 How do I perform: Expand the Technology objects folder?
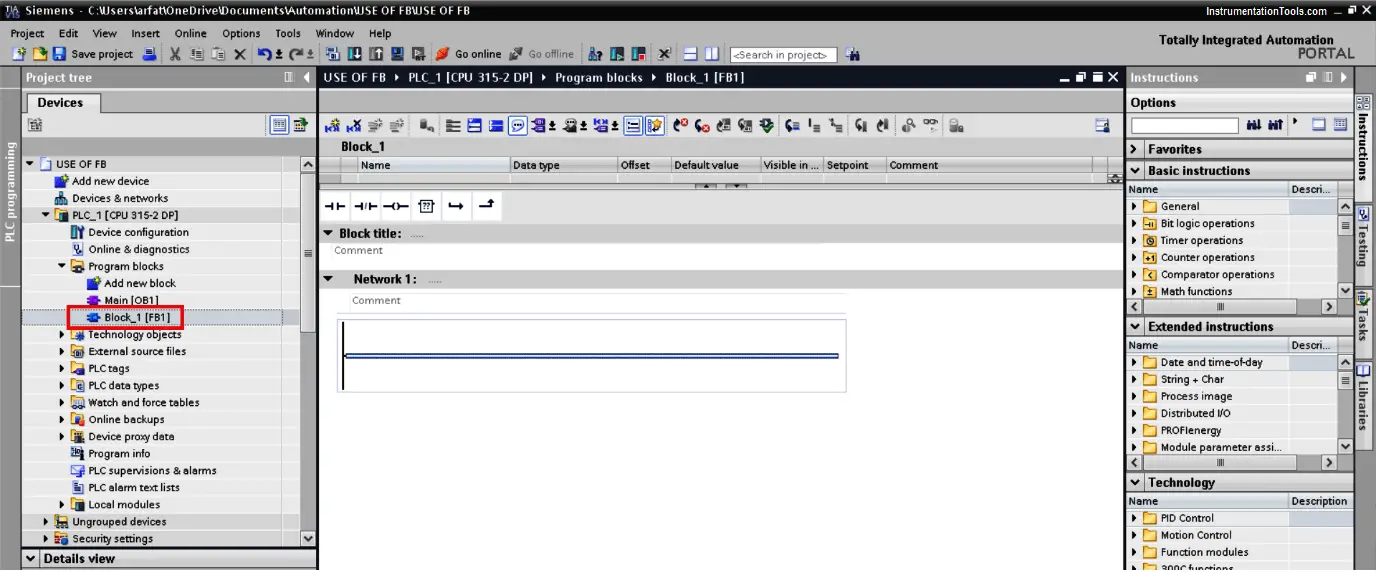(62, 335)
